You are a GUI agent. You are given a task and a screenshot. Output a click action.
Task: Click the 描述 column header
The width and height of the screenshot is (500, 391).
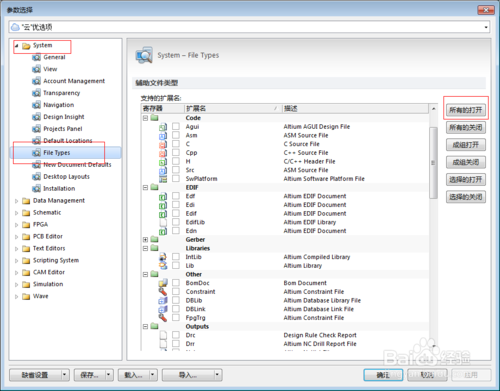click(x=355, y=109)
